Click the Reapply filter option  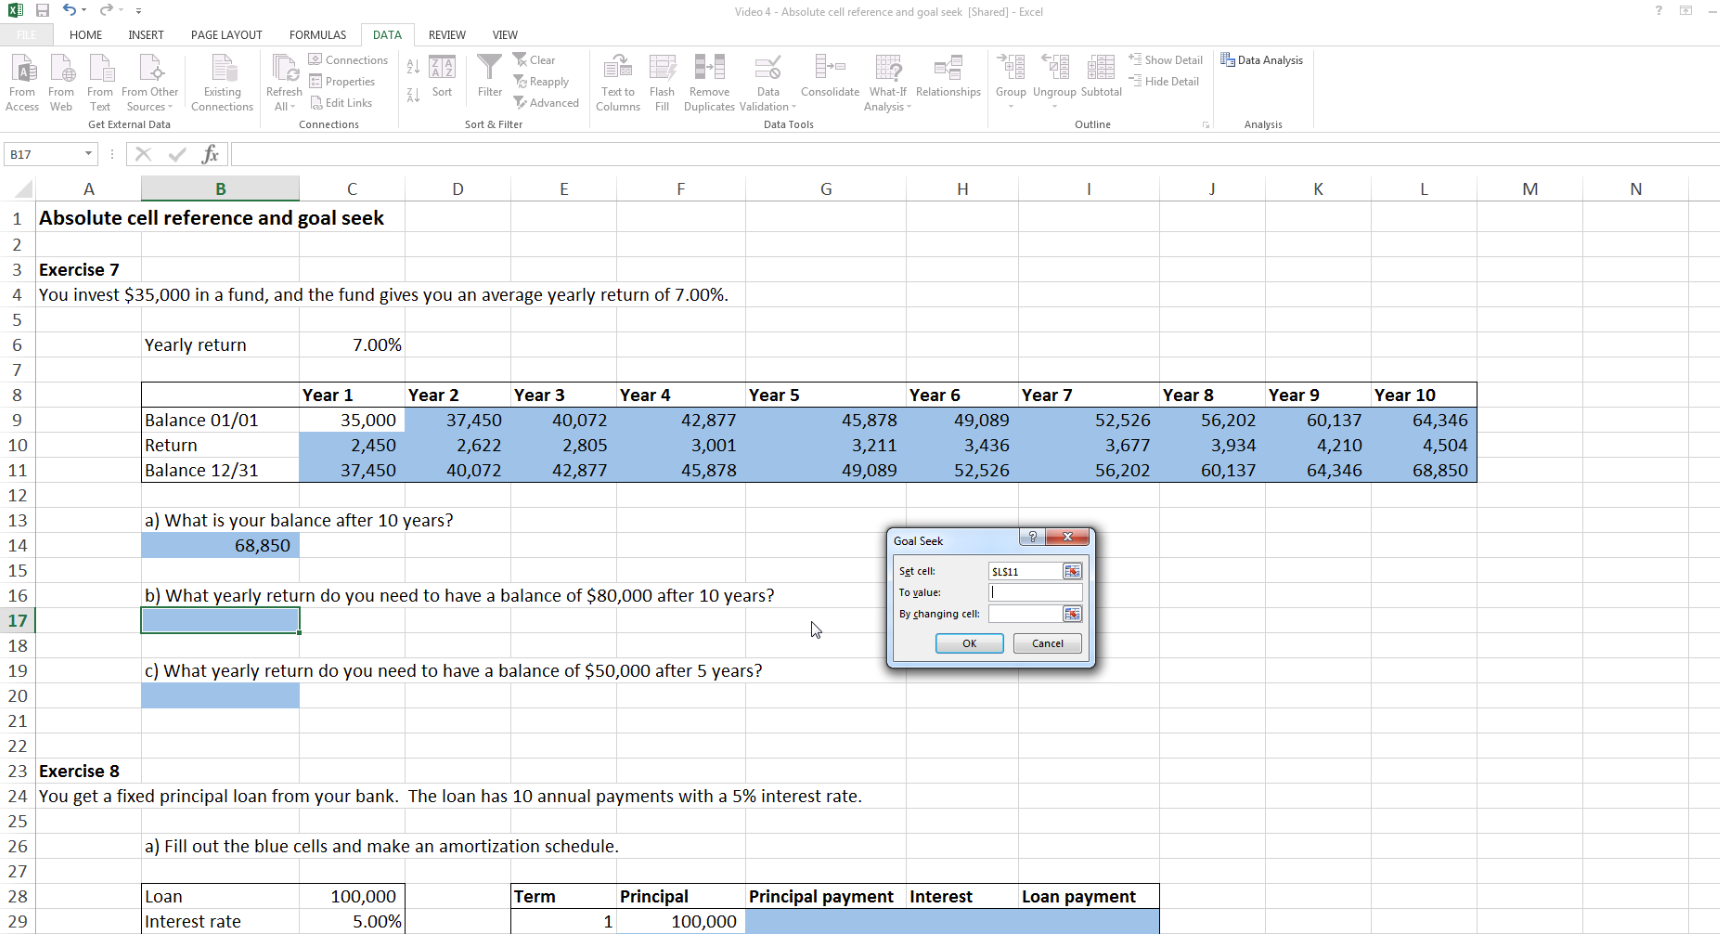541,82
